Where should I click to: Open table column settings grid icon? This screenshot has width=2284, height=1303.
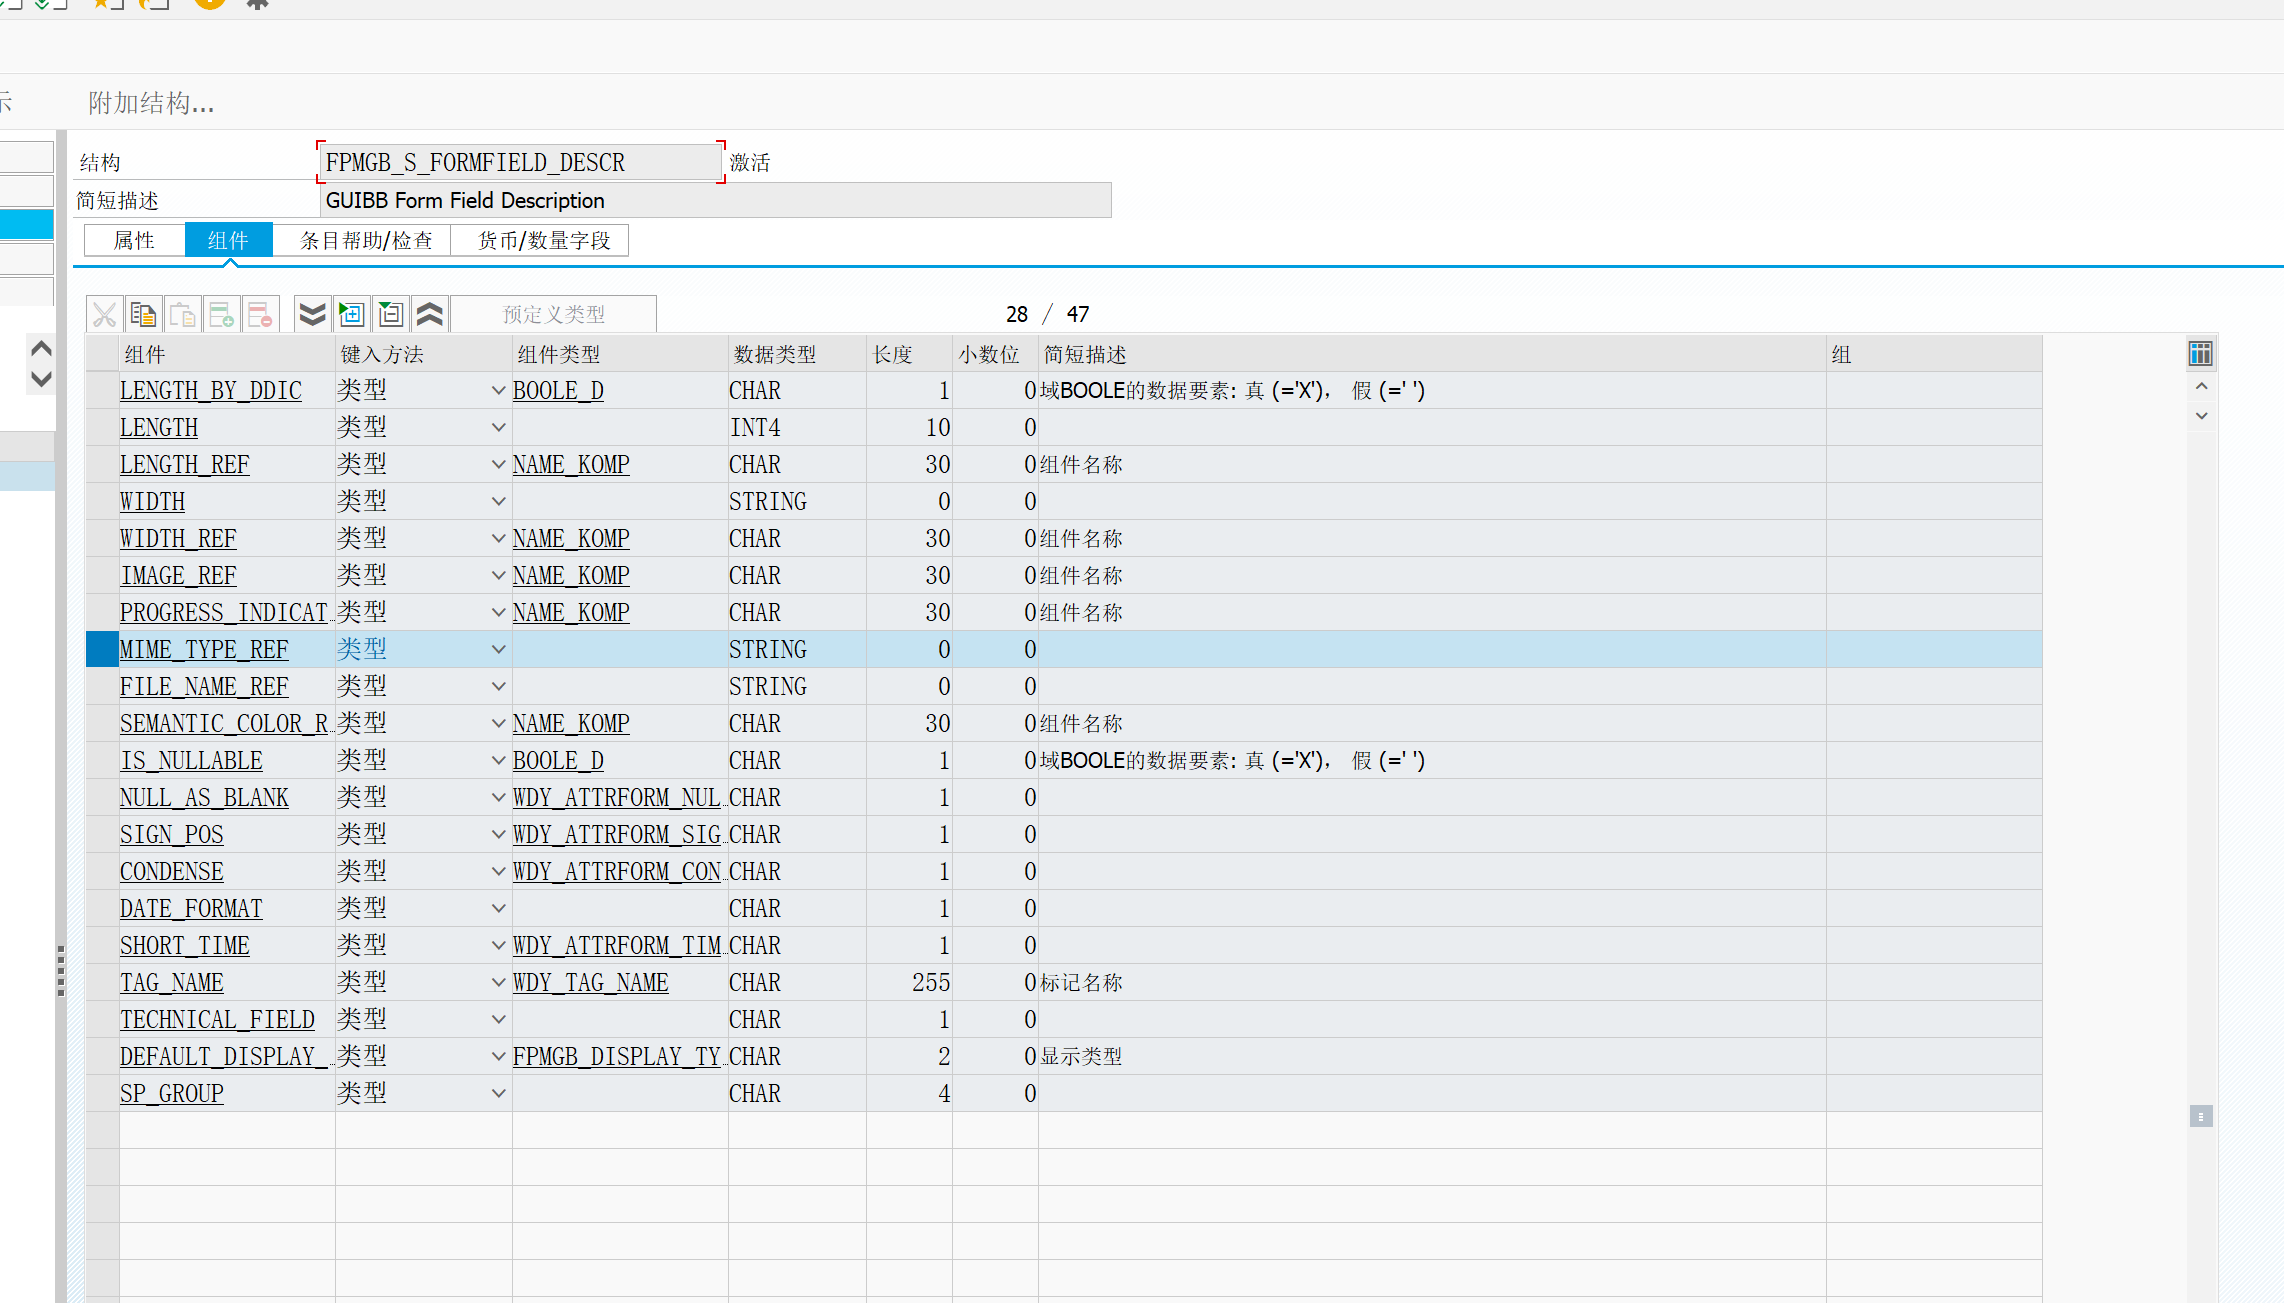pyautogui.click(x=2200, y=353)
